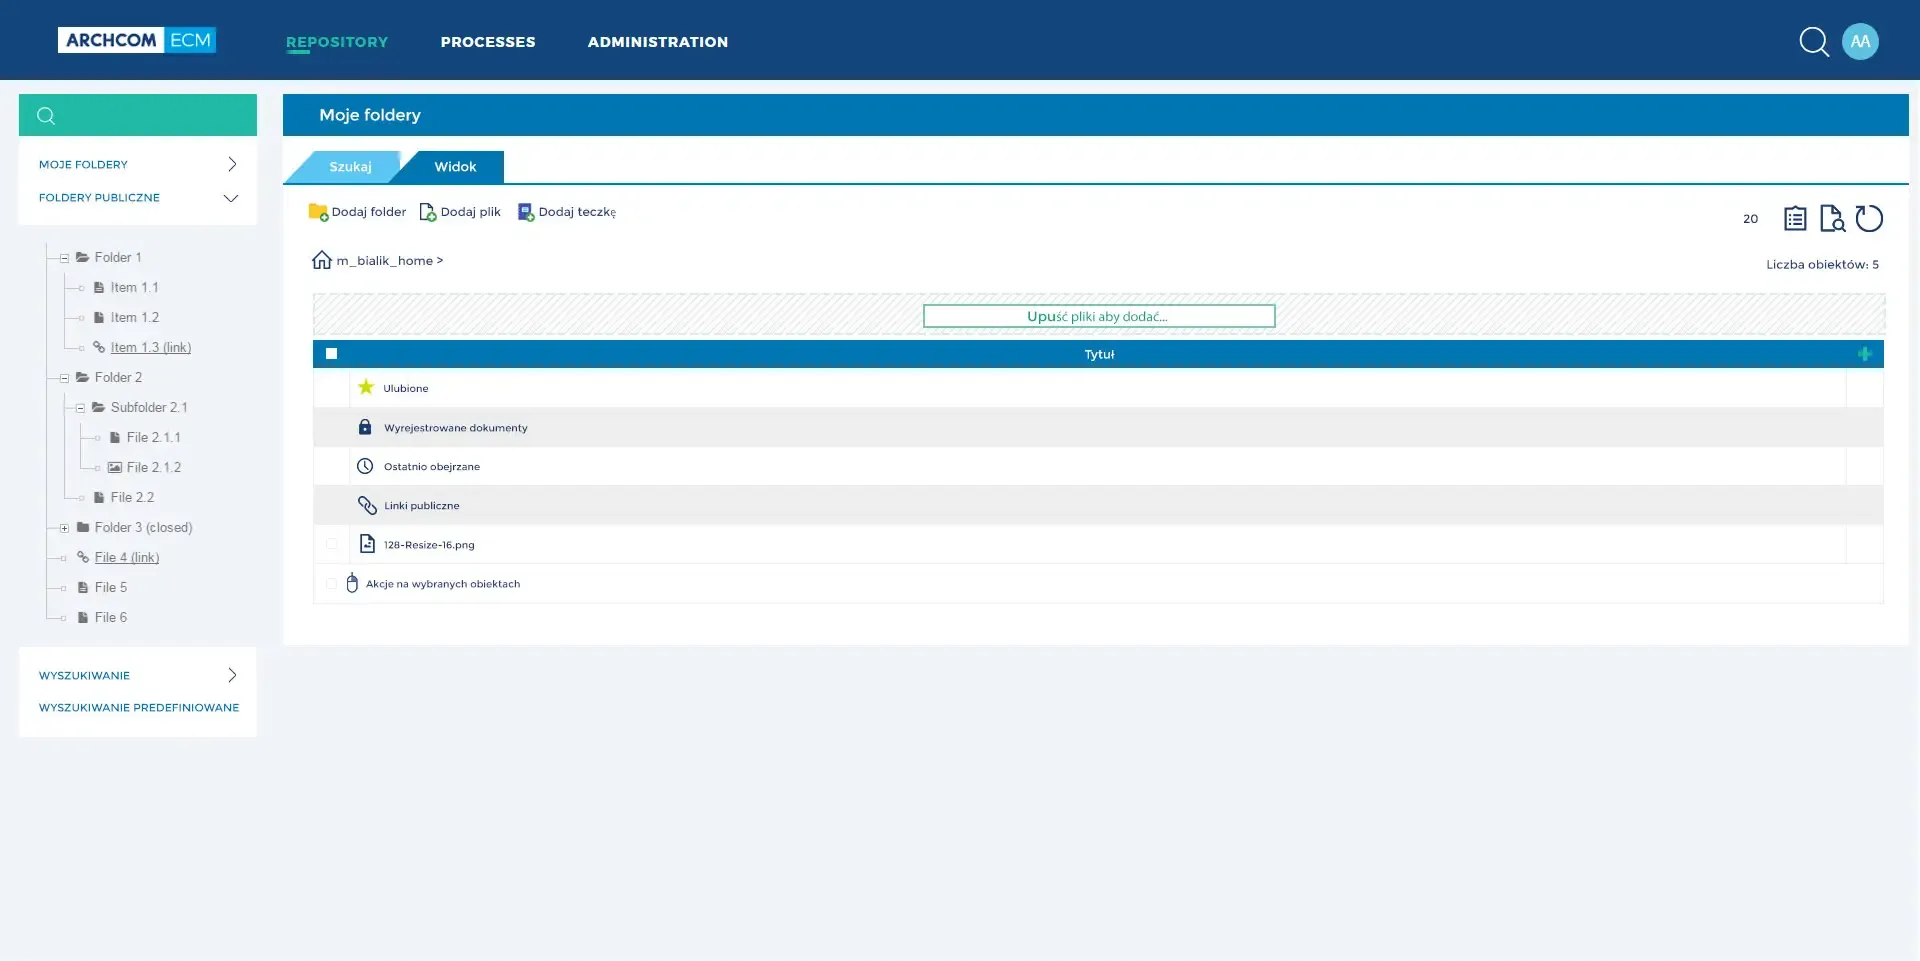Collapse FOLDERY PUBLICZNE with the down chevron
Viewport: 1920px width, 961px height.
point(231,198)
